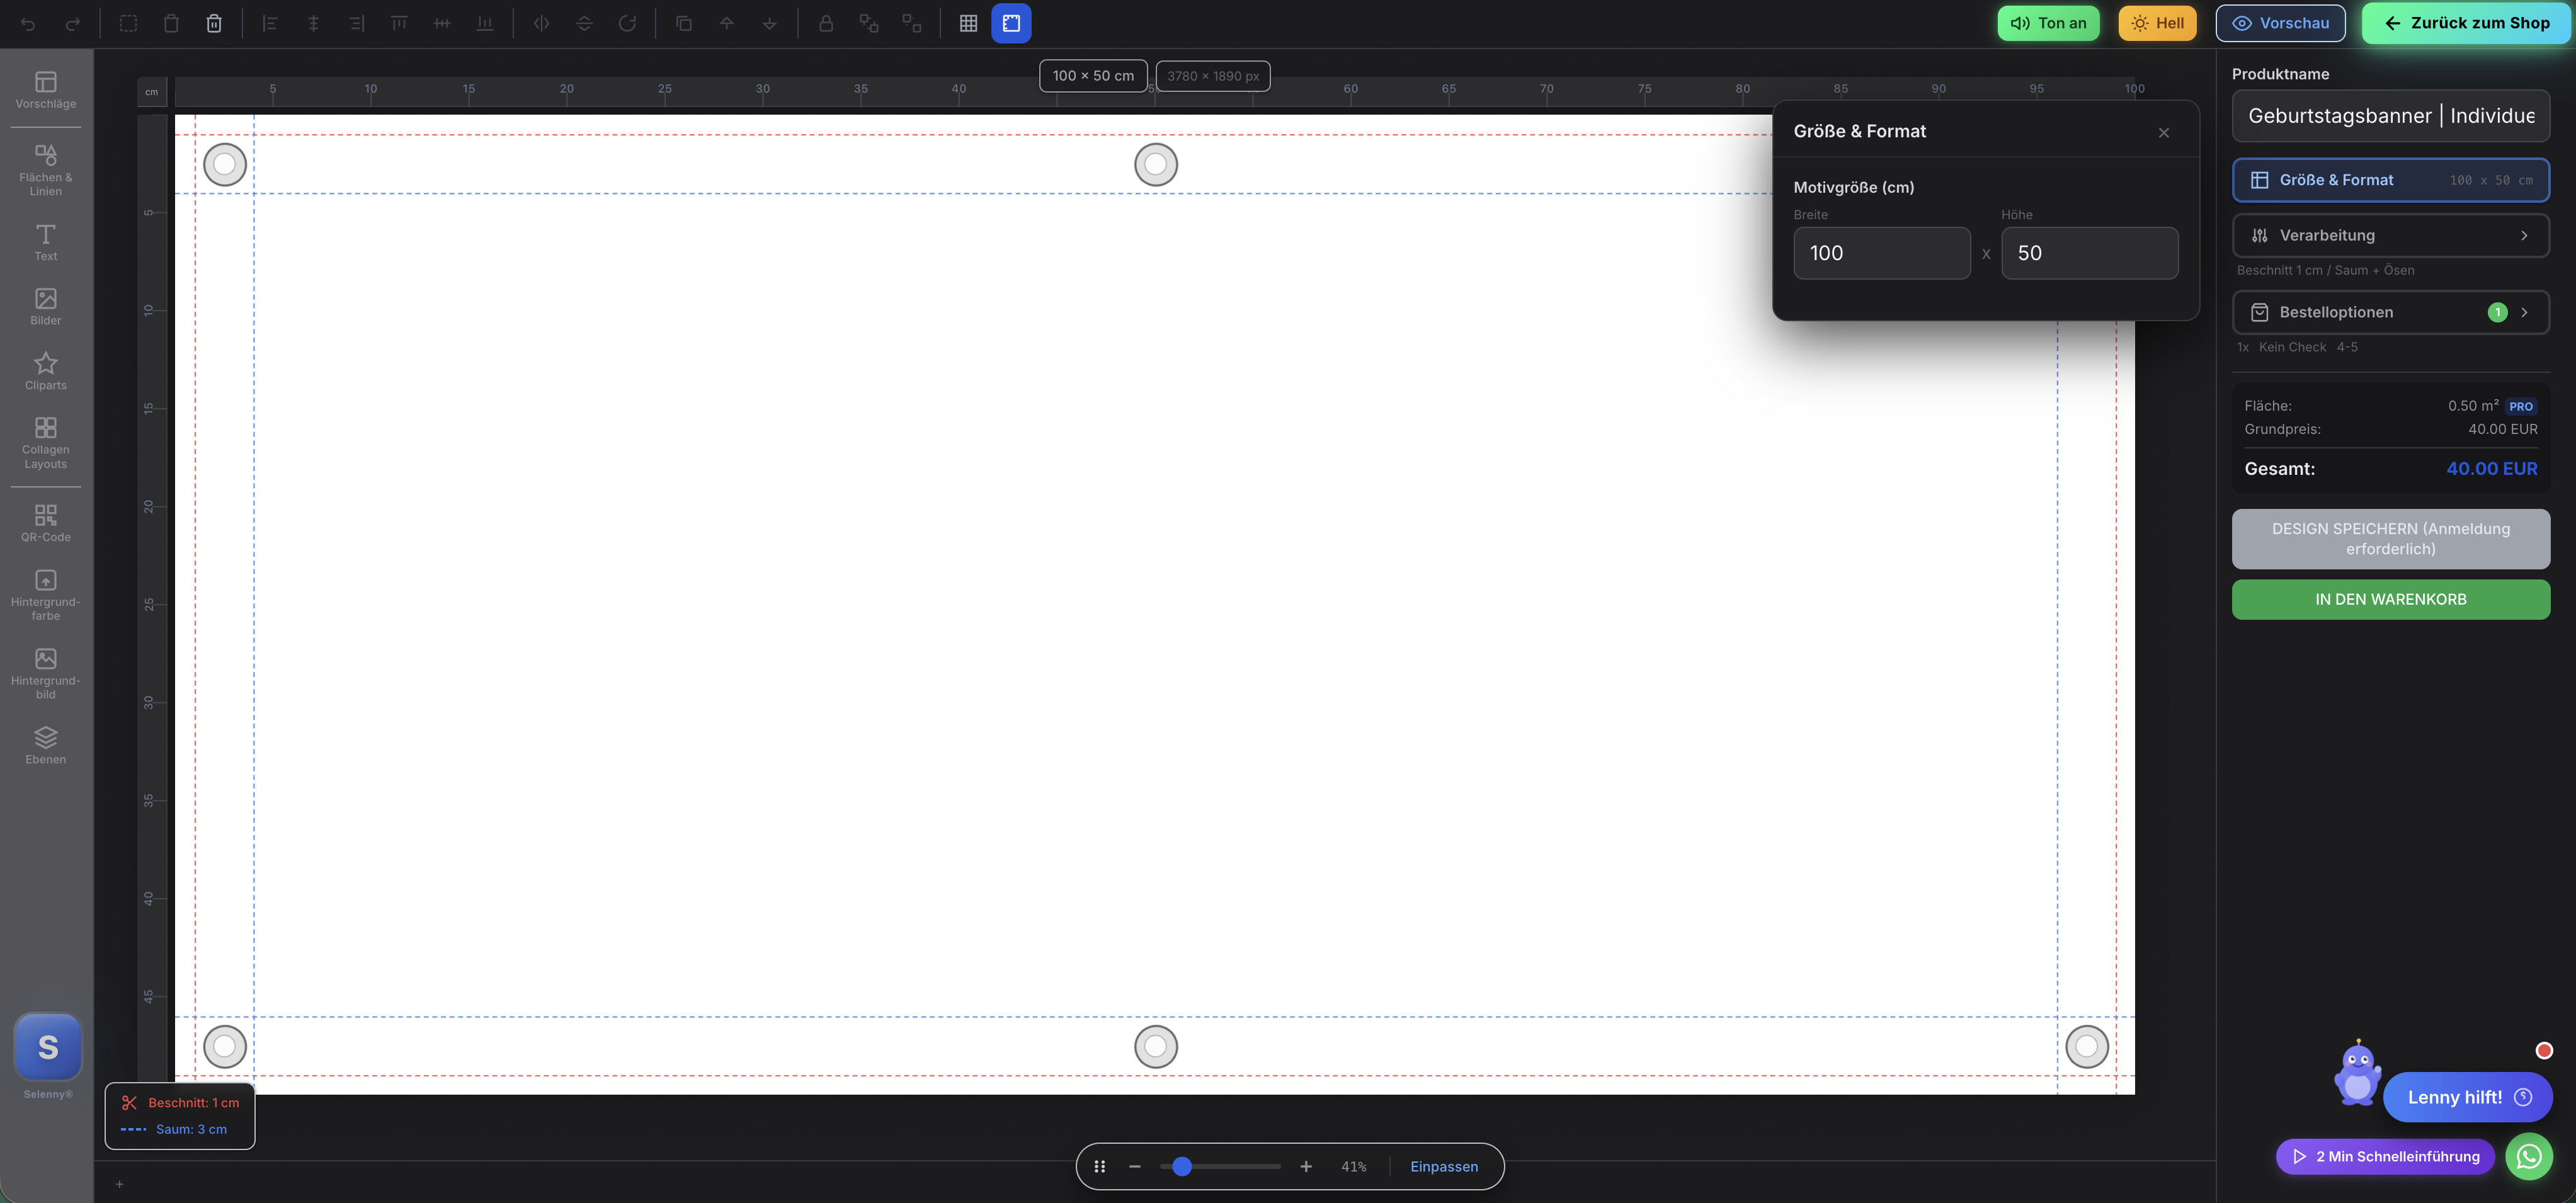2576x1203 pixels.
Task: Open the QR-Code generator
Action: tap(45, 522)
